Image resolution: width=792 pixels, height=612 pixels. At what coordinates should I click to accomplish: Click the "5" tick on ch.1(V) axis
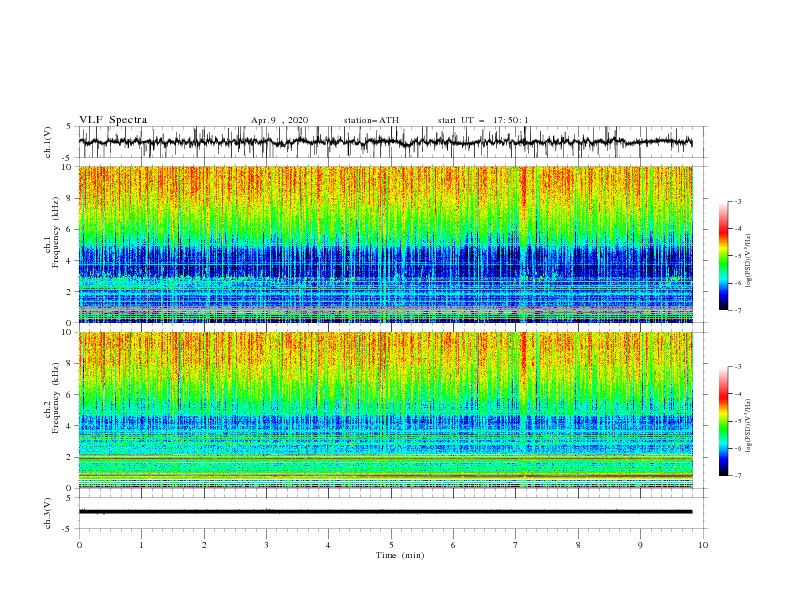(69, 127)
